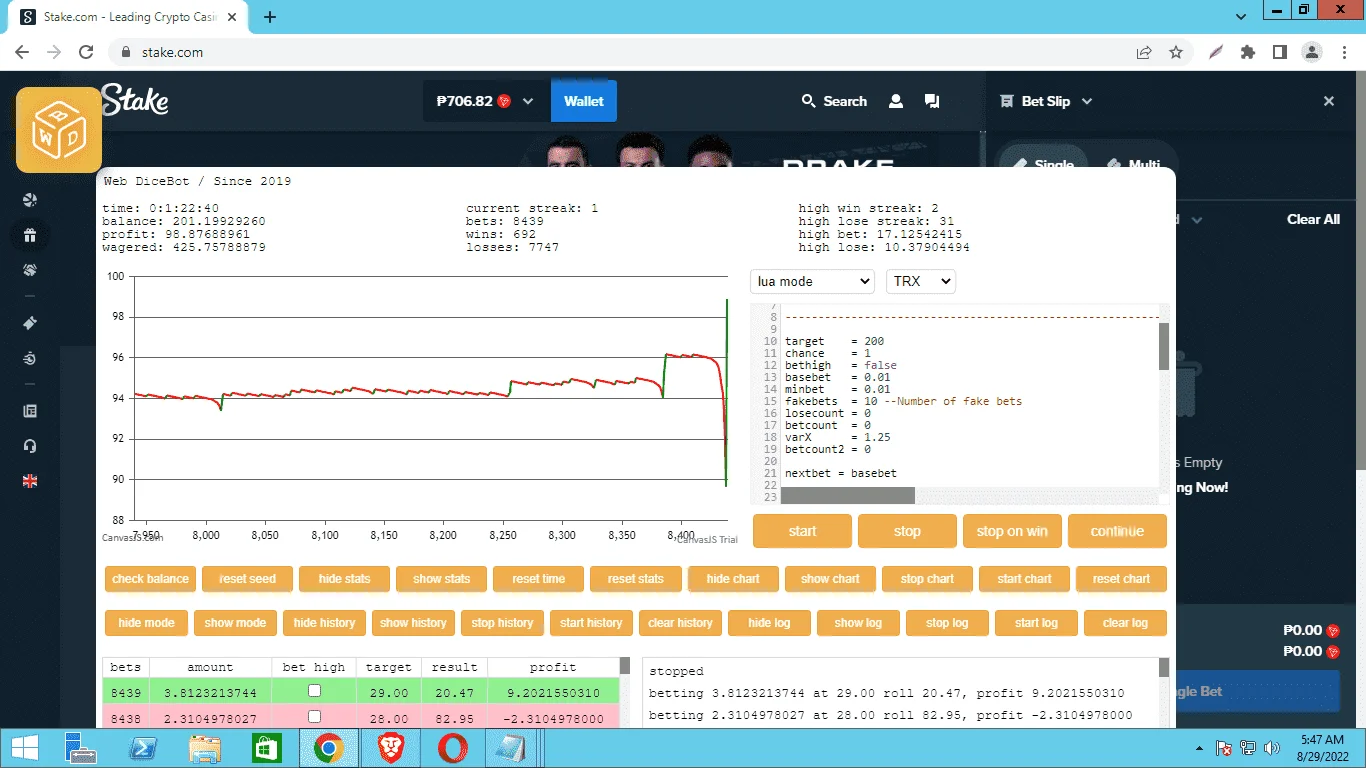Show hidden system tray icons
The image size is (1366, 768).
pos(1198,748)
